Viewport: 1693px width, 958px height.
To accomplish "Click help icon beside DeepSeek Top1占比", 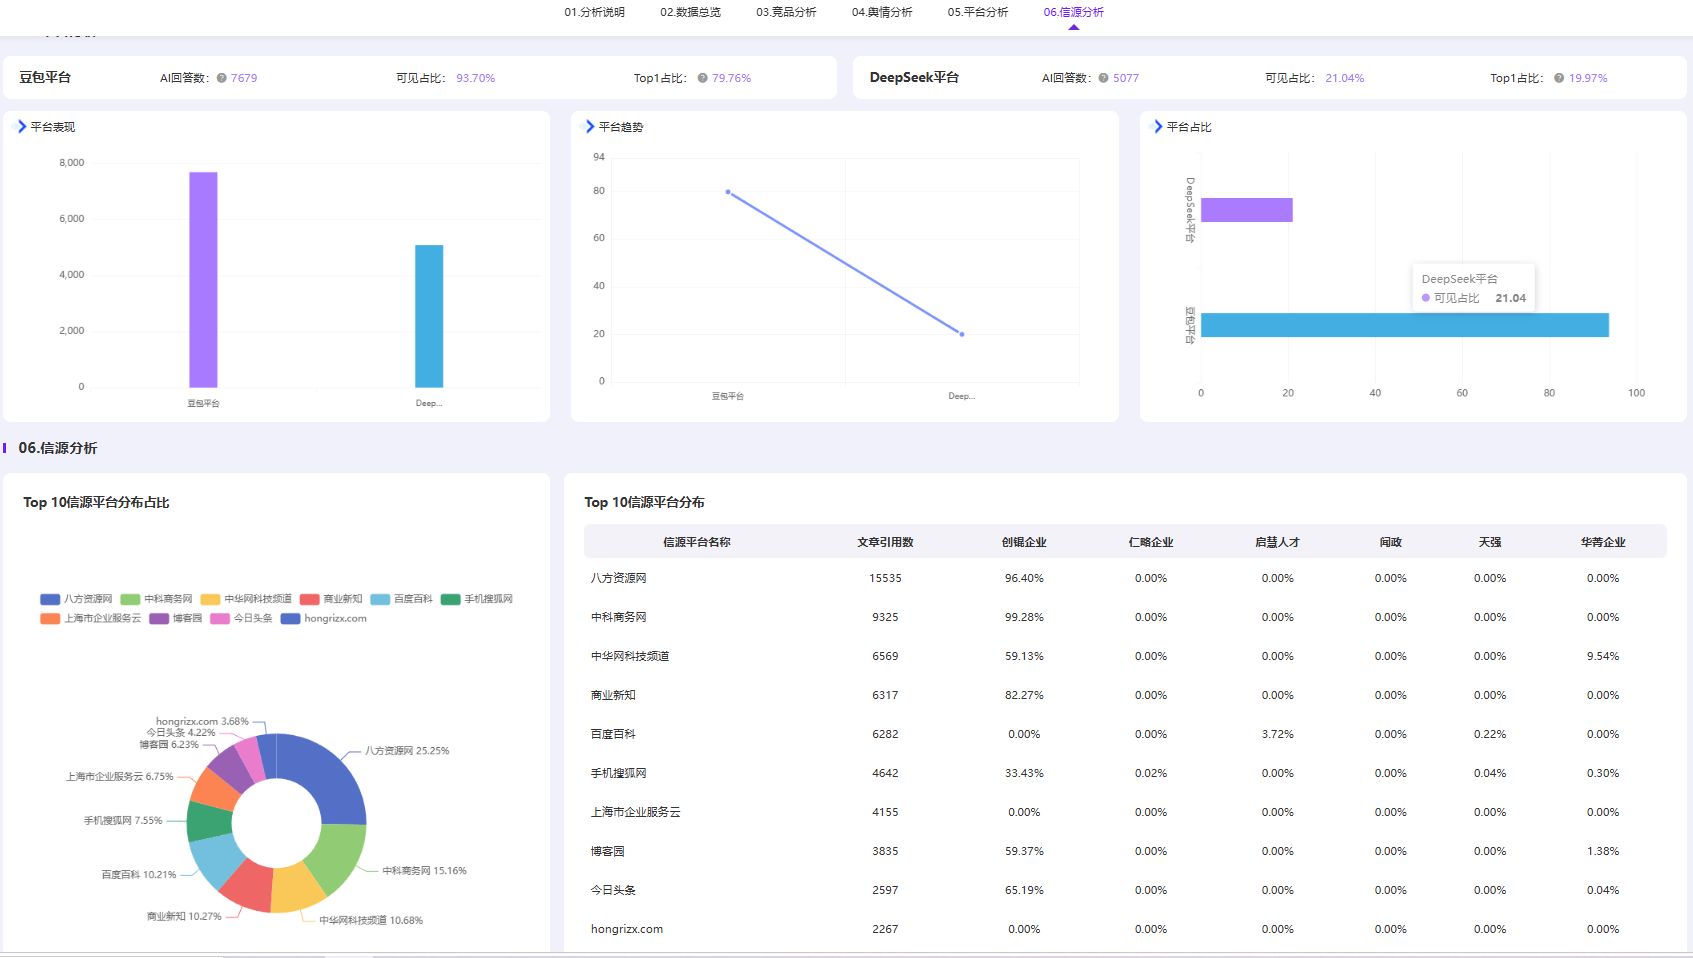I will click(1559, 78).
